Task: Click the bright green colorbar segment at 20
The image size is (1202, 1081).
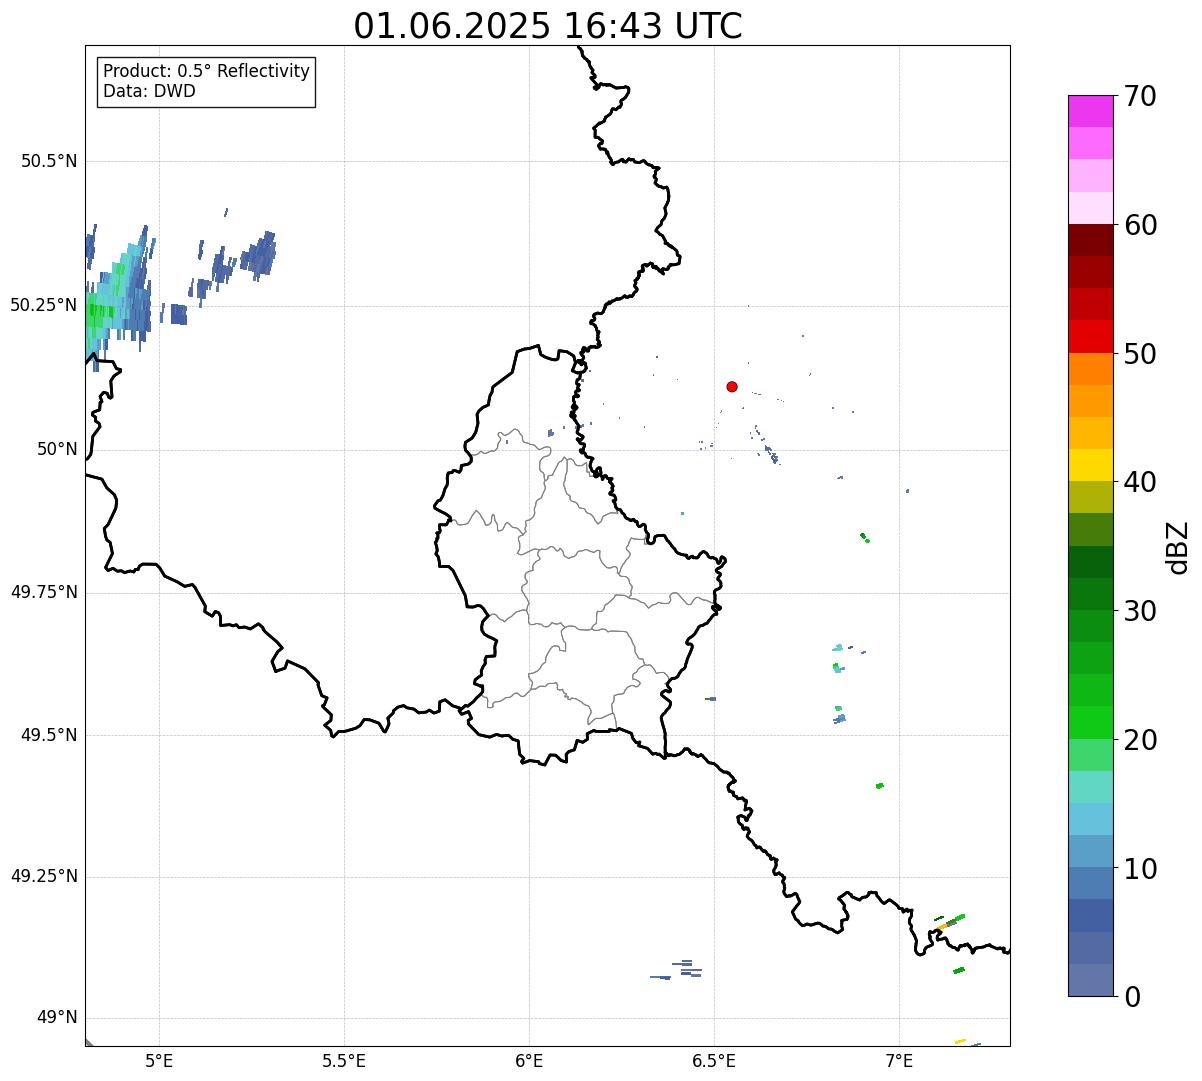Action: tap(1090, 723)
